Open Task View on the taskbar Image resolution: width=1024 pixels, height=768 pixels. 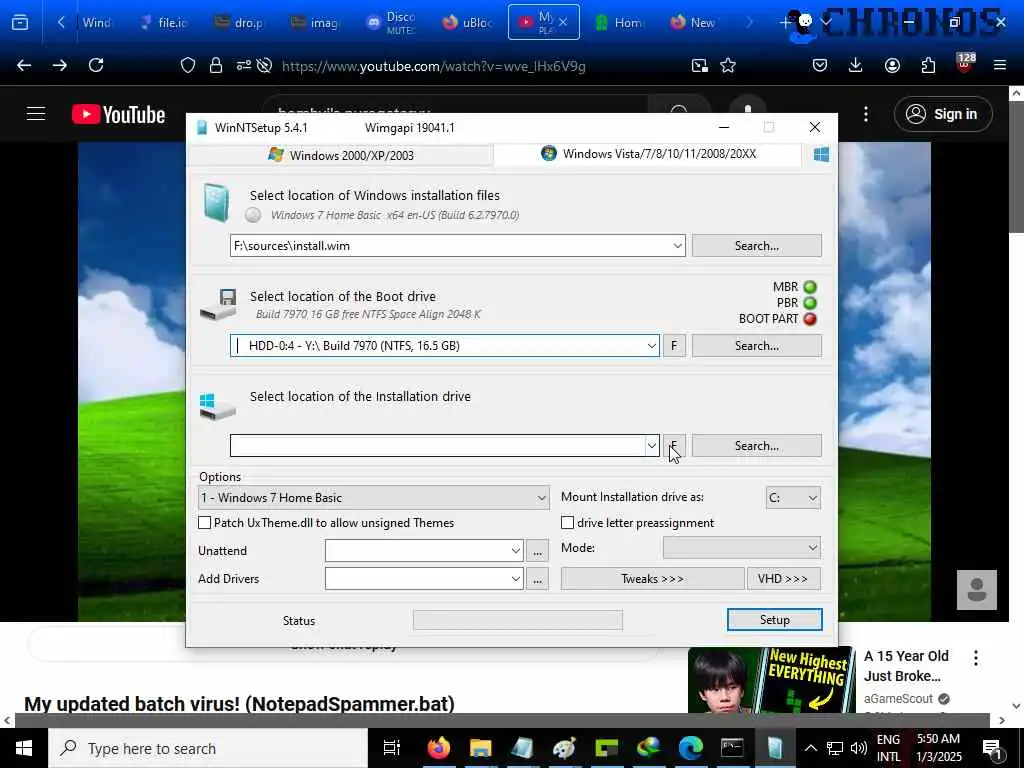[x=391, y=748]
